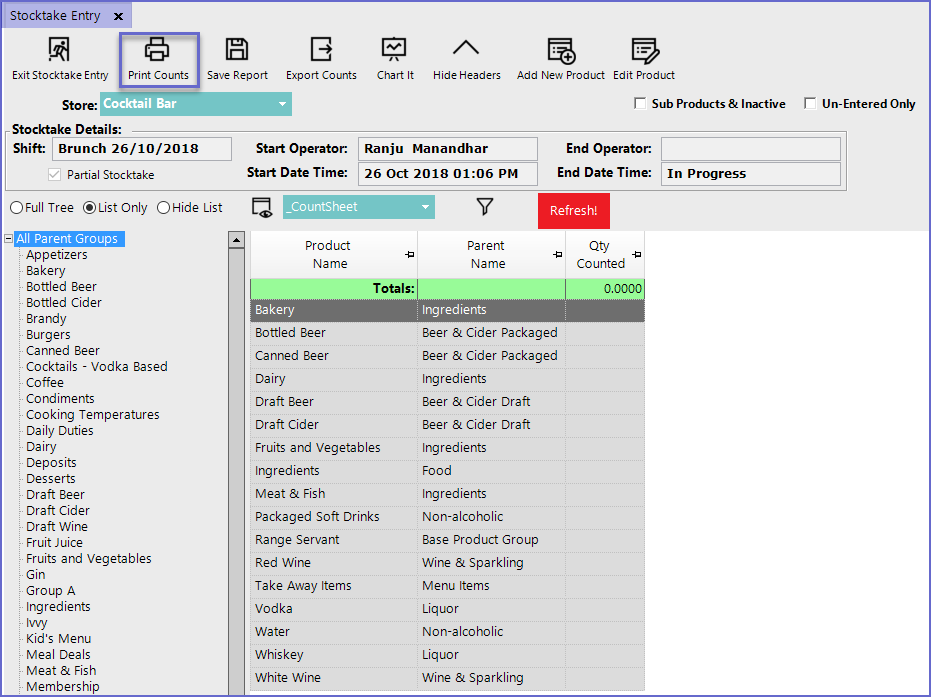Click Hide Headers chevron icon
The width and height of the screenshot is (931, 697).
point(466,50)
